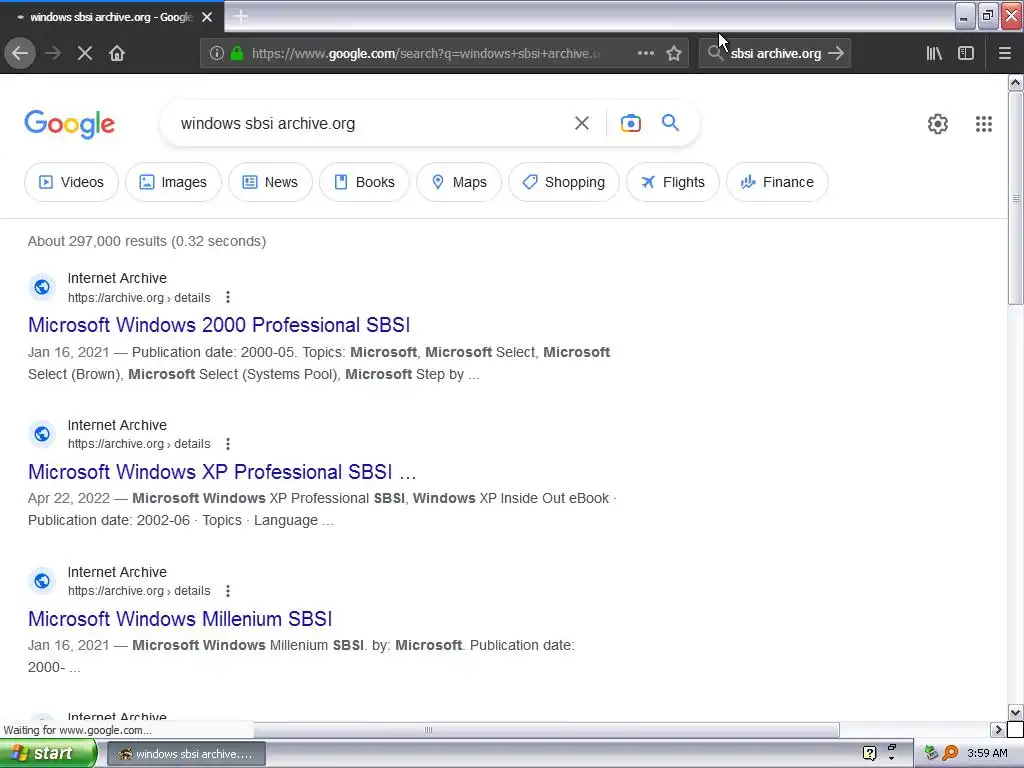Close the Google search results tab
Viewport: 1024px width, 768px height.
click(207, 17)
